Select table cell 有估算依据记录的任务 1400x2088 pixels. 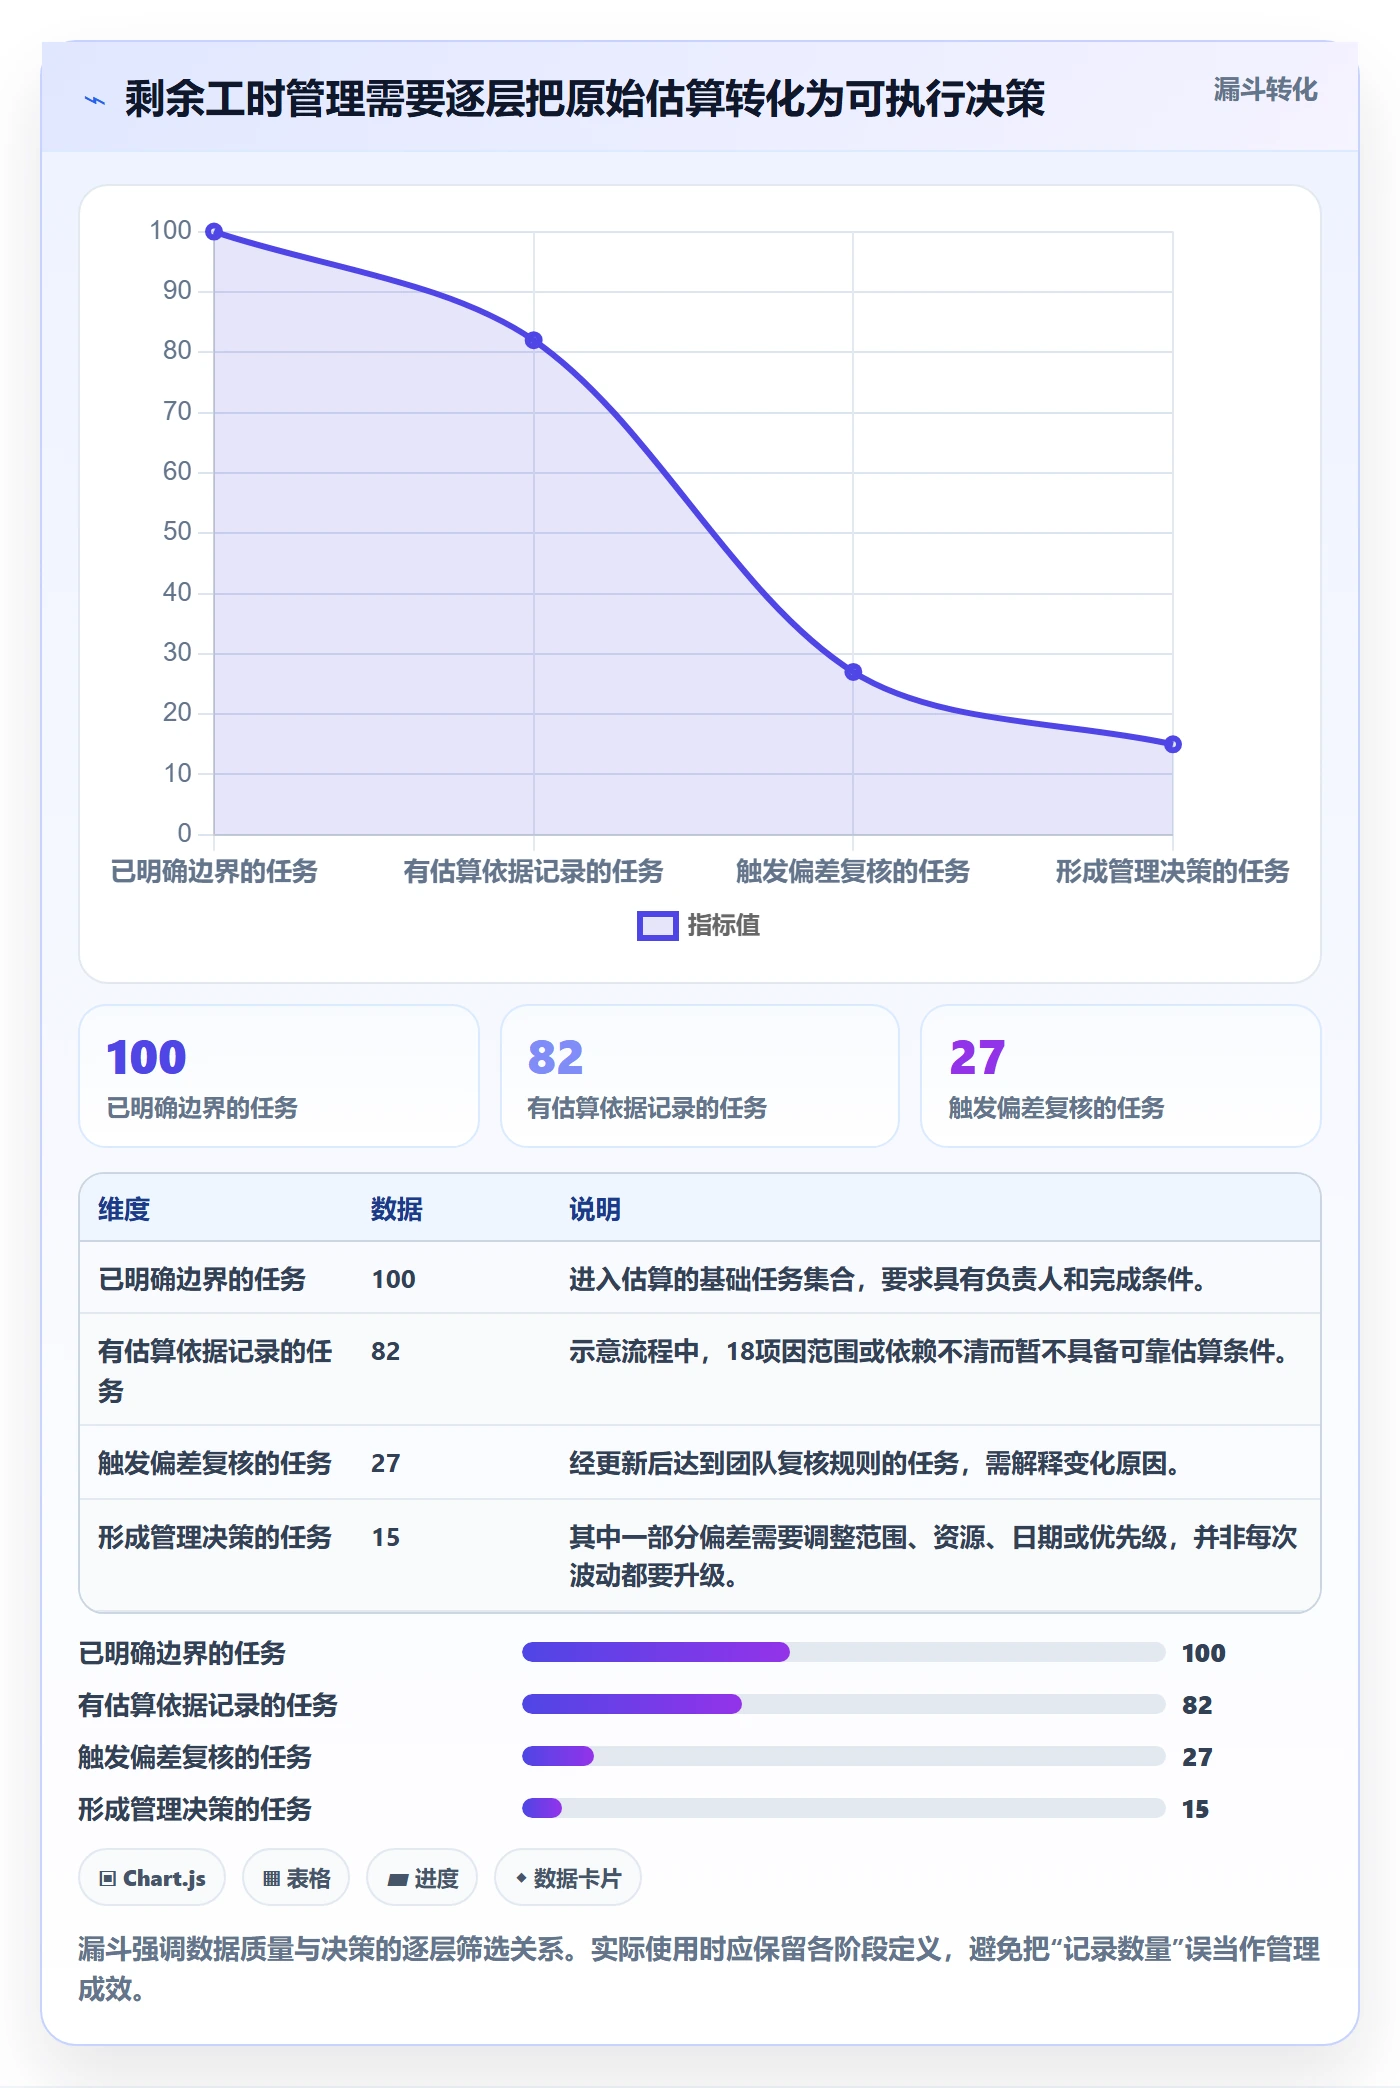coord(215,1371)
